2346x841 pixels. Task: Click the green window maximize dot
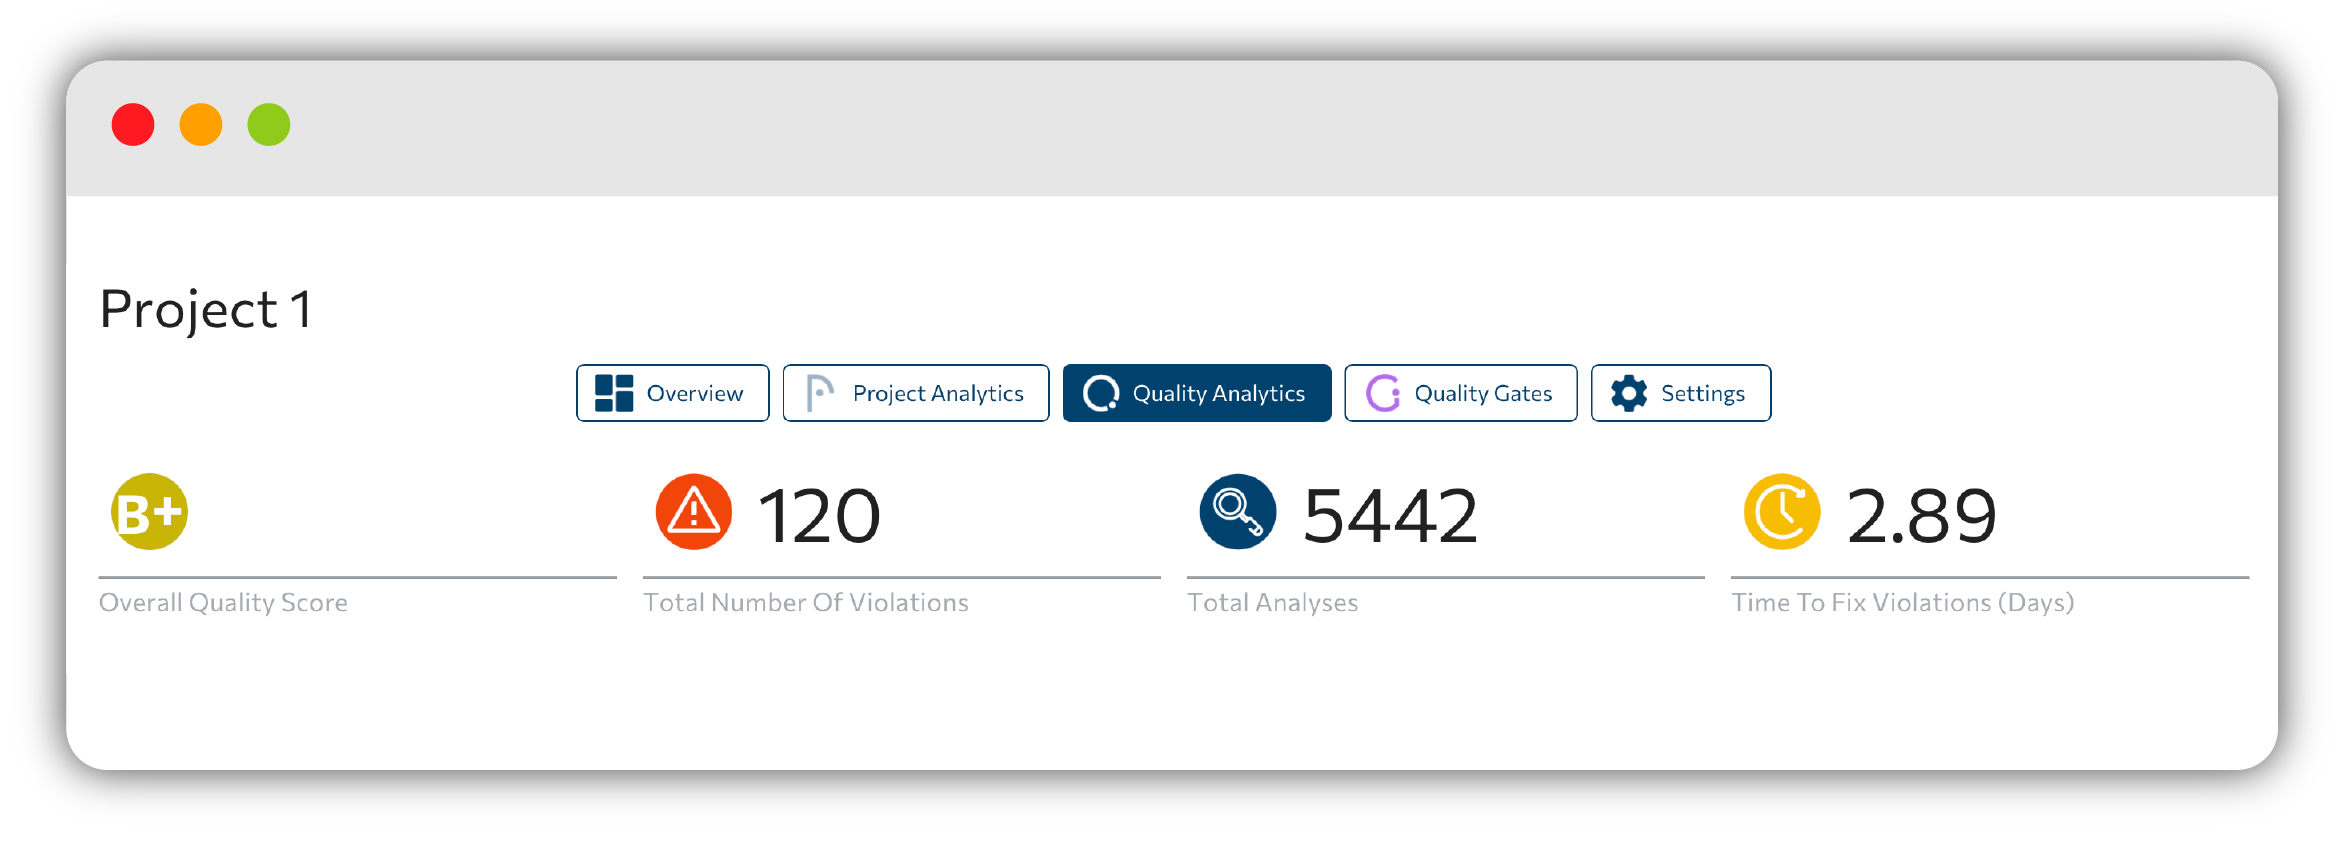(269, 125)
